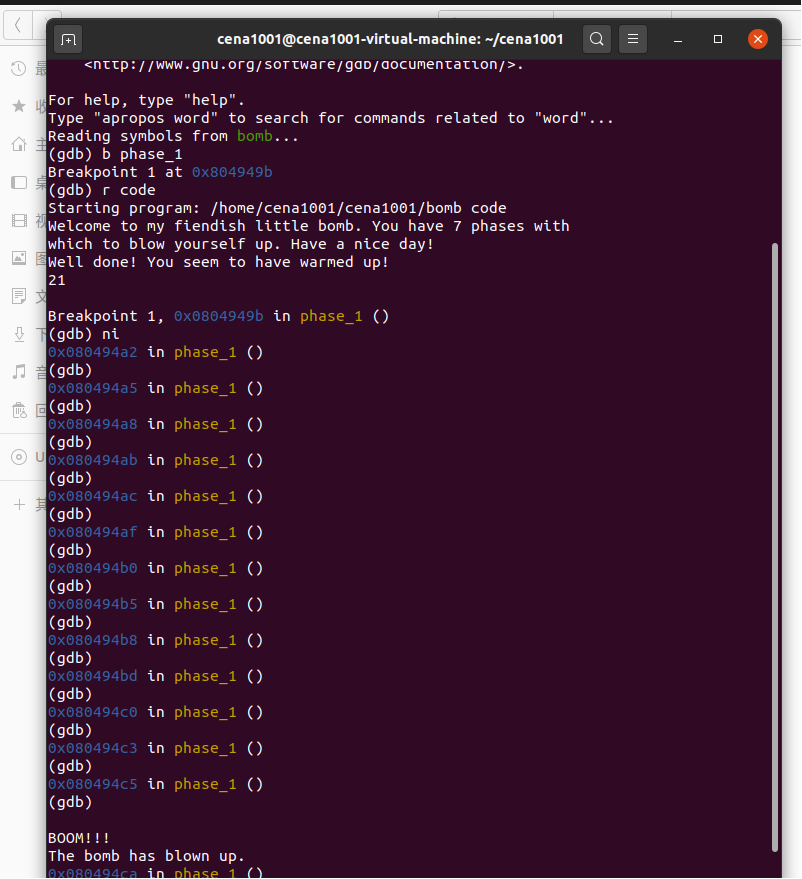Open Recent in Files sidebar
The width and height of the screenshot is (802, 879).
pos(19,69)
